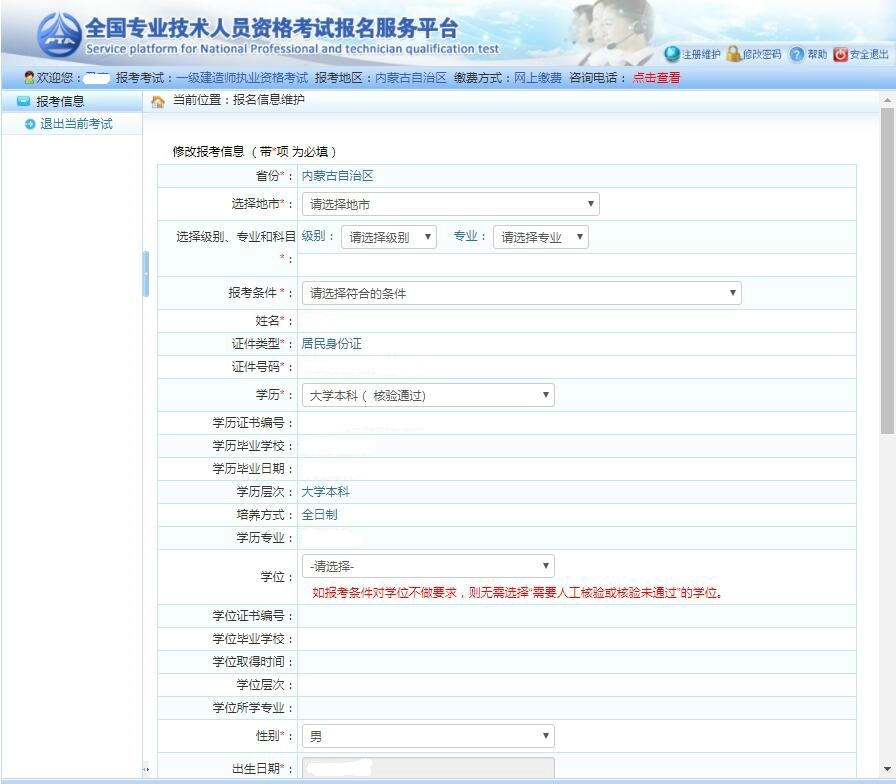
Task: Open the 请选择地市 city dropdown
Action: coord(450,204)
